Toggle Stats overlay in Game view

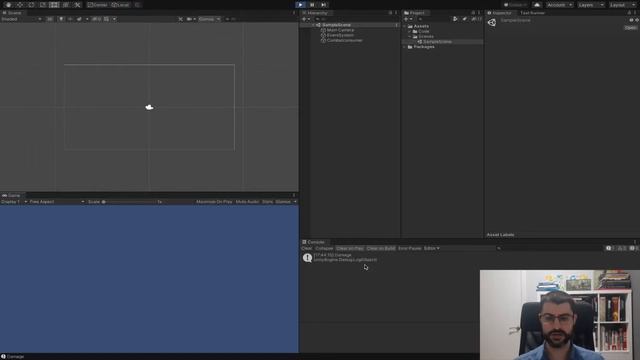pyautogui.click(x=267, y=202)
